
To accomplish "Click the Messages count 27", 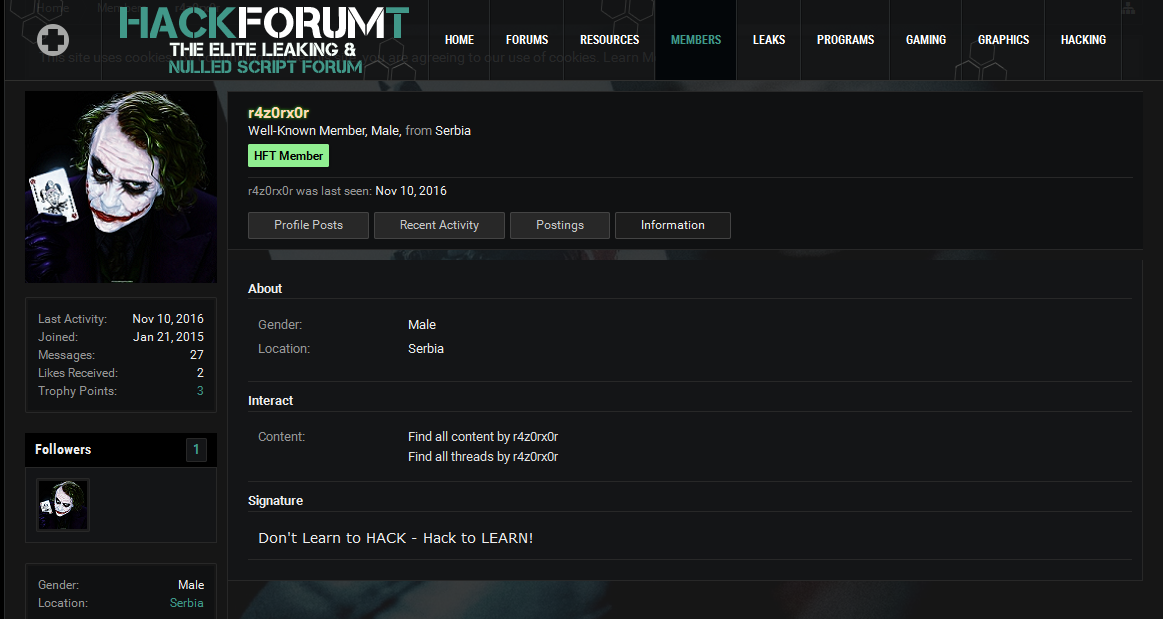I will (197, 355).
